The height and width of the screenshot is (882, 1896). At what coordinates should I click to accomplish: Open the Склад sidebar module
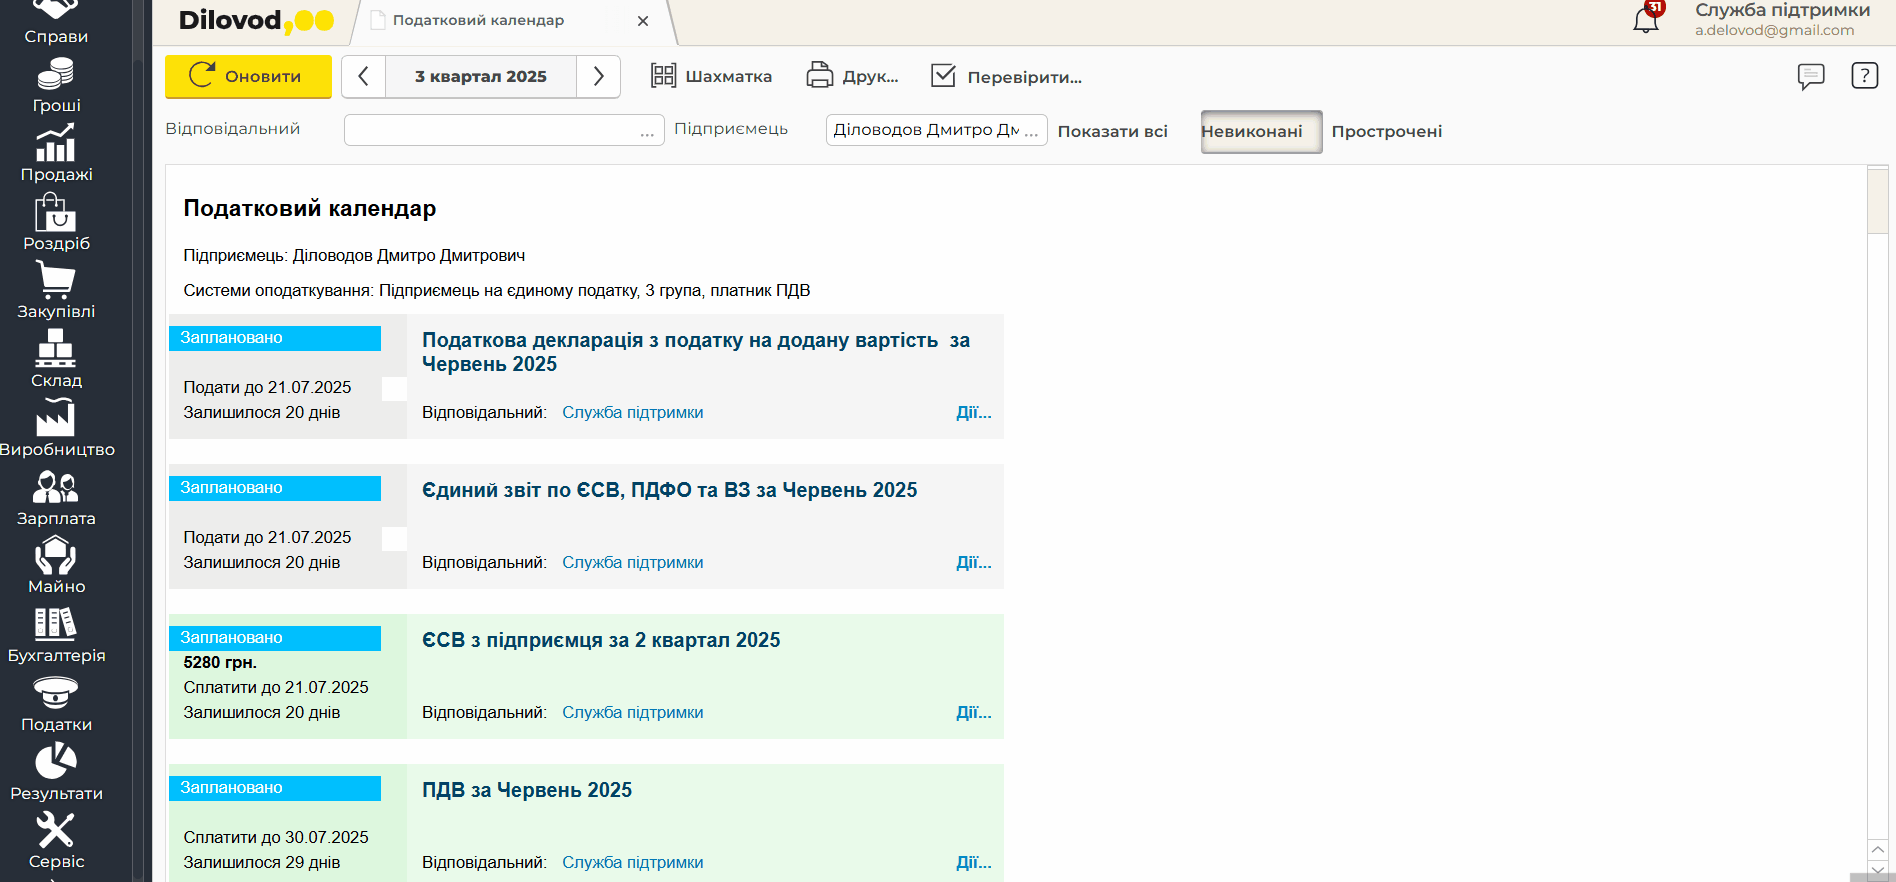coord(56,360)
